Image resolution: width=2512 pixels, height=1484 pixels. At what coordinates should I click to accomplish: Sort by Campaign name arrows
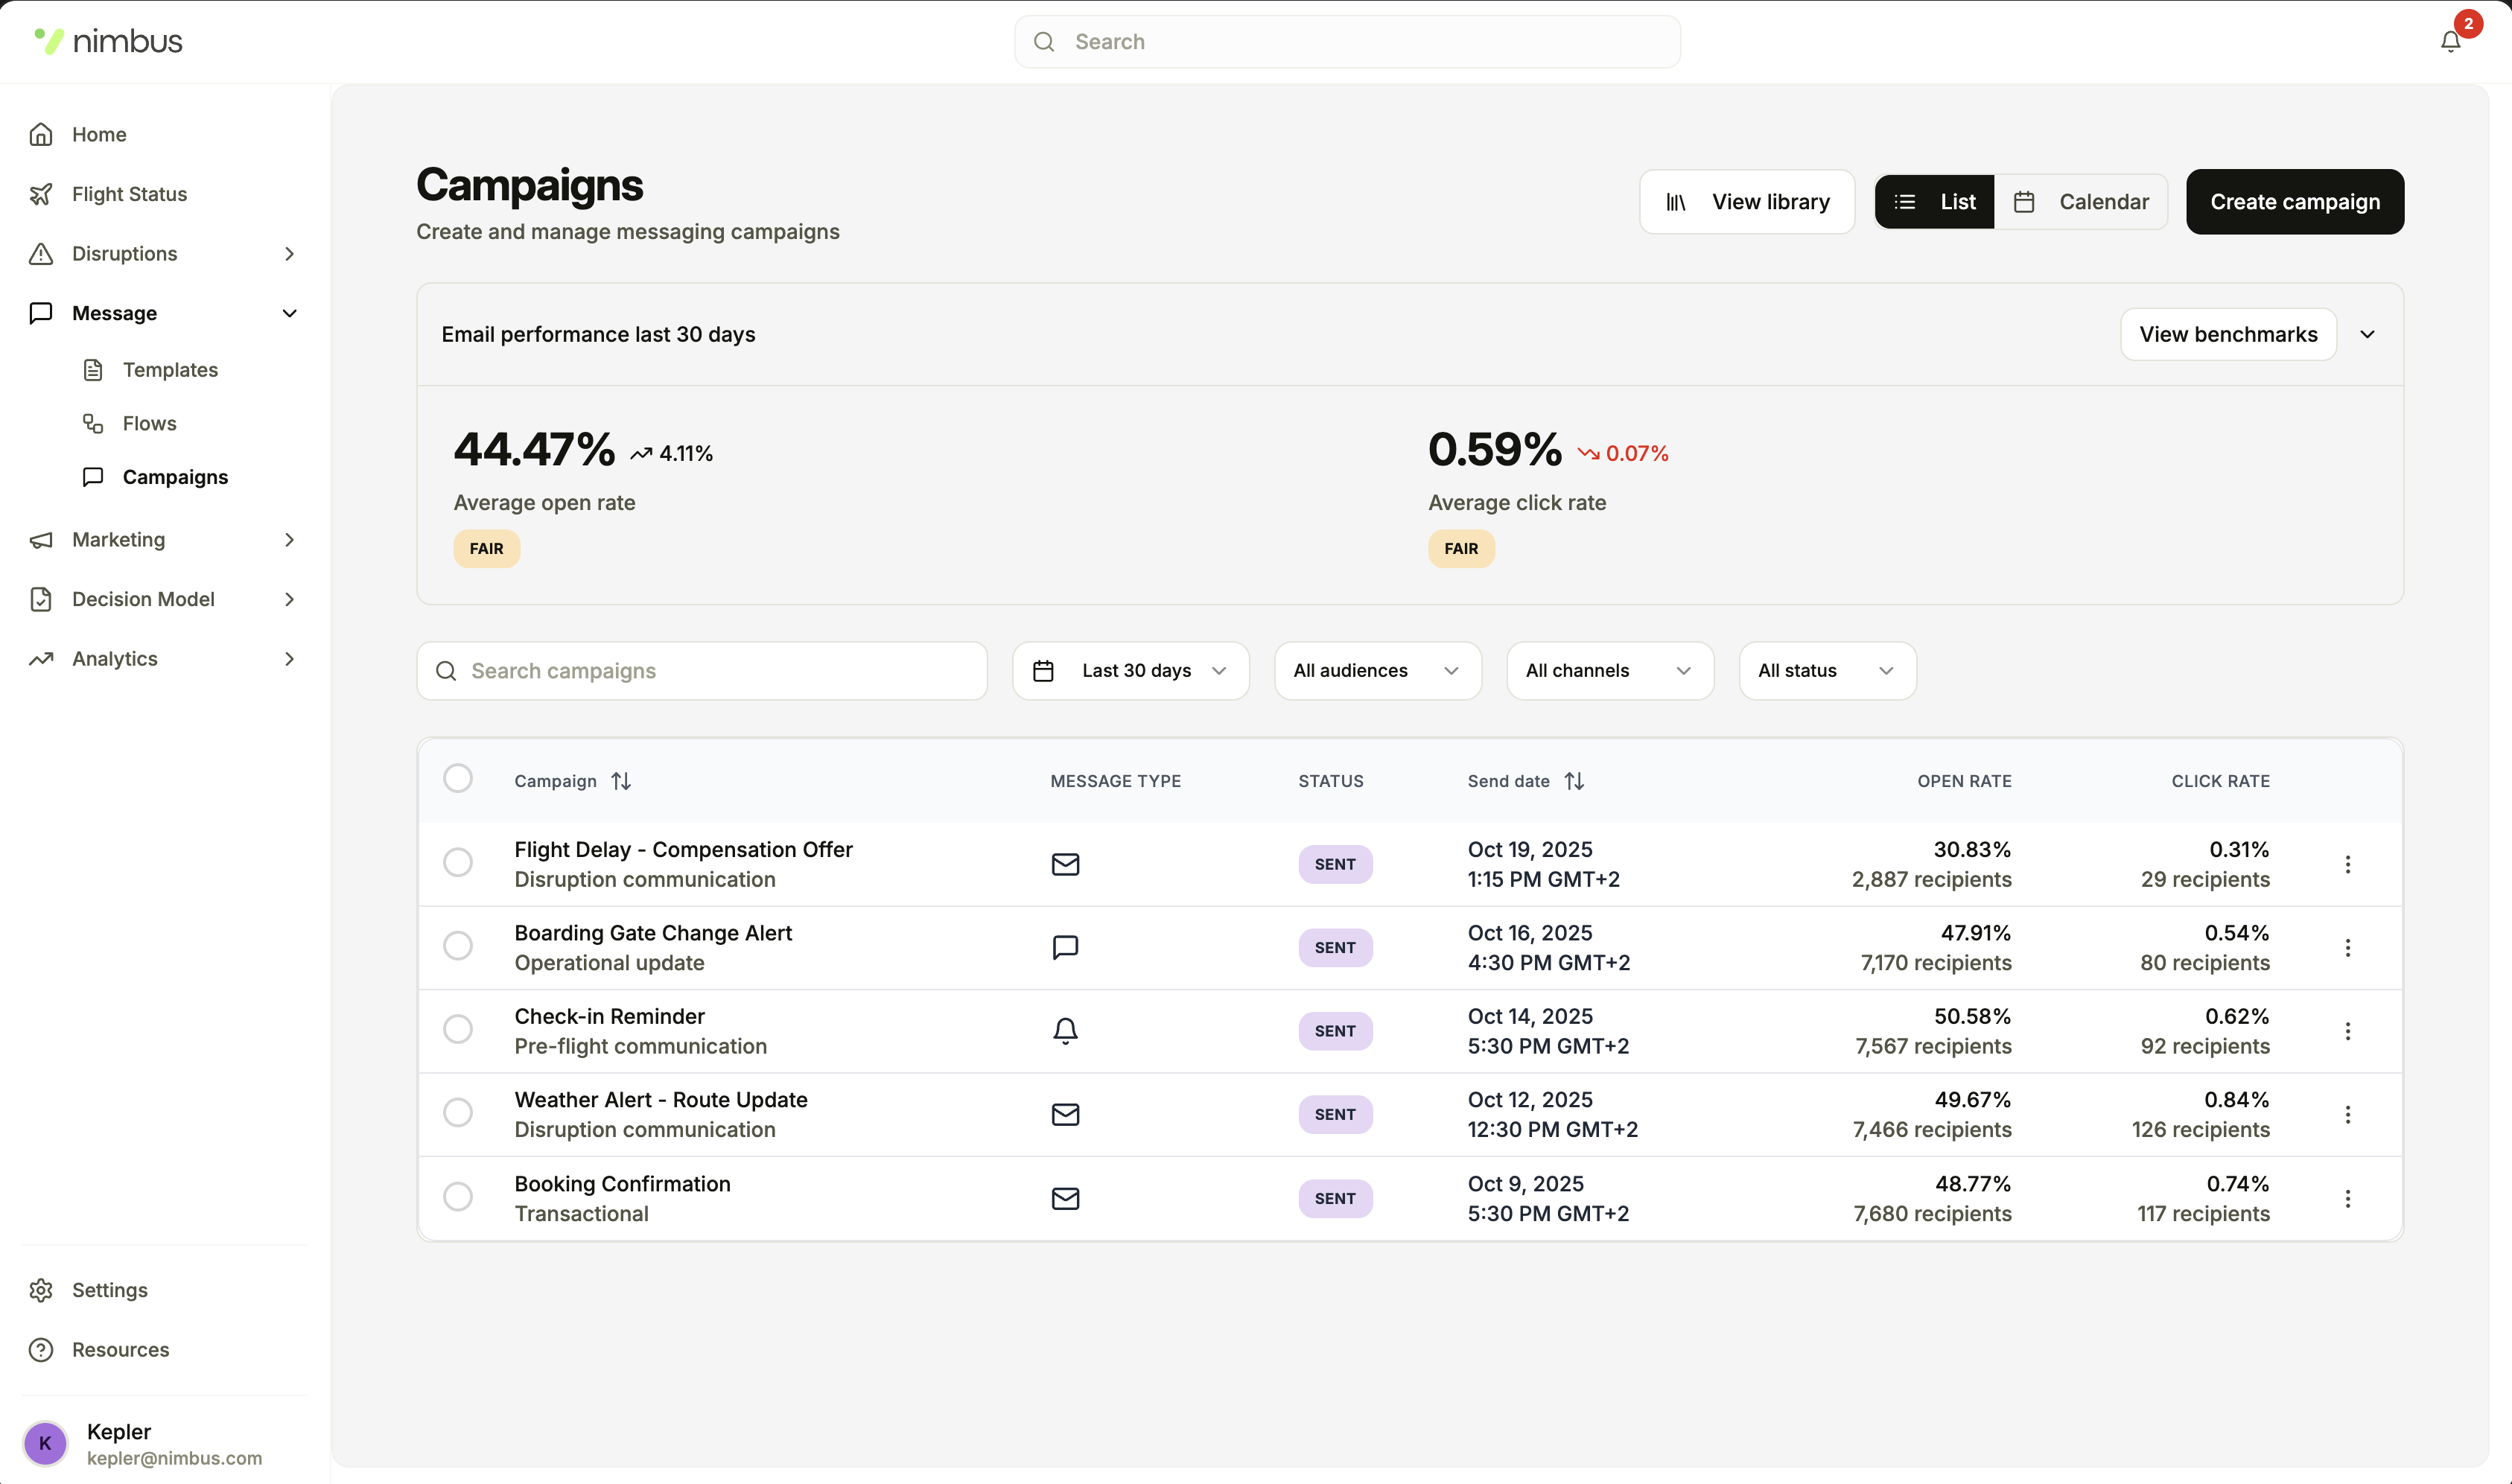click(x=621, y=781)
